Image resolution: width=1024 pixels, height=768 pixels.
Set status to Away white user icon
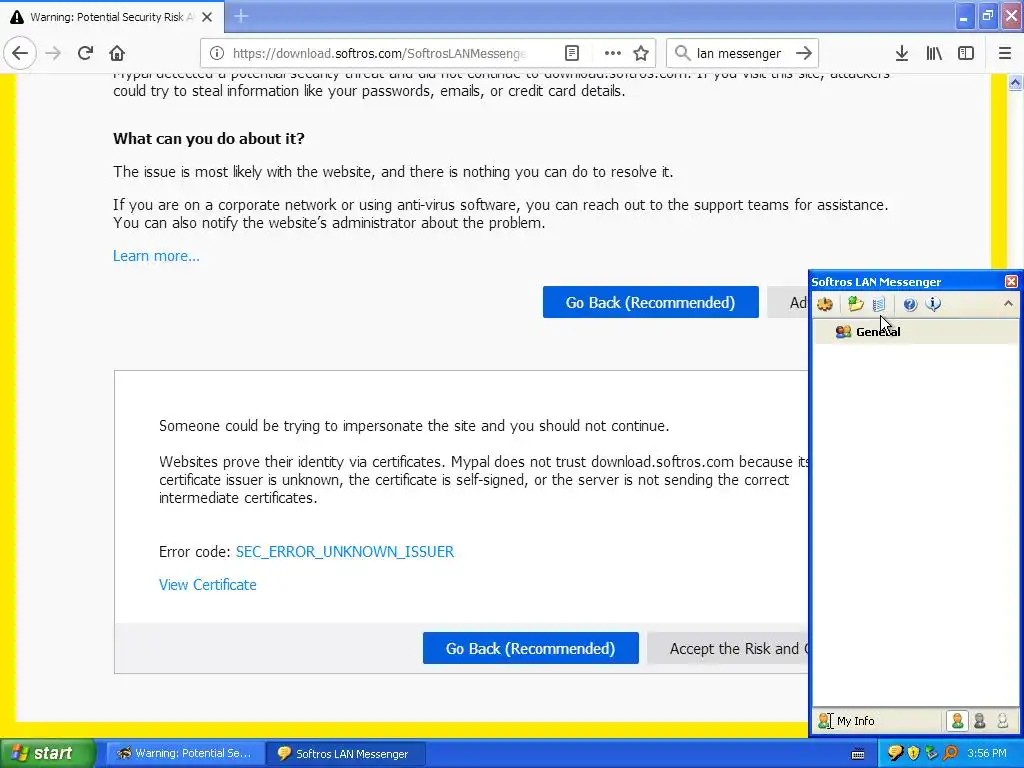tap(1002, 721)
